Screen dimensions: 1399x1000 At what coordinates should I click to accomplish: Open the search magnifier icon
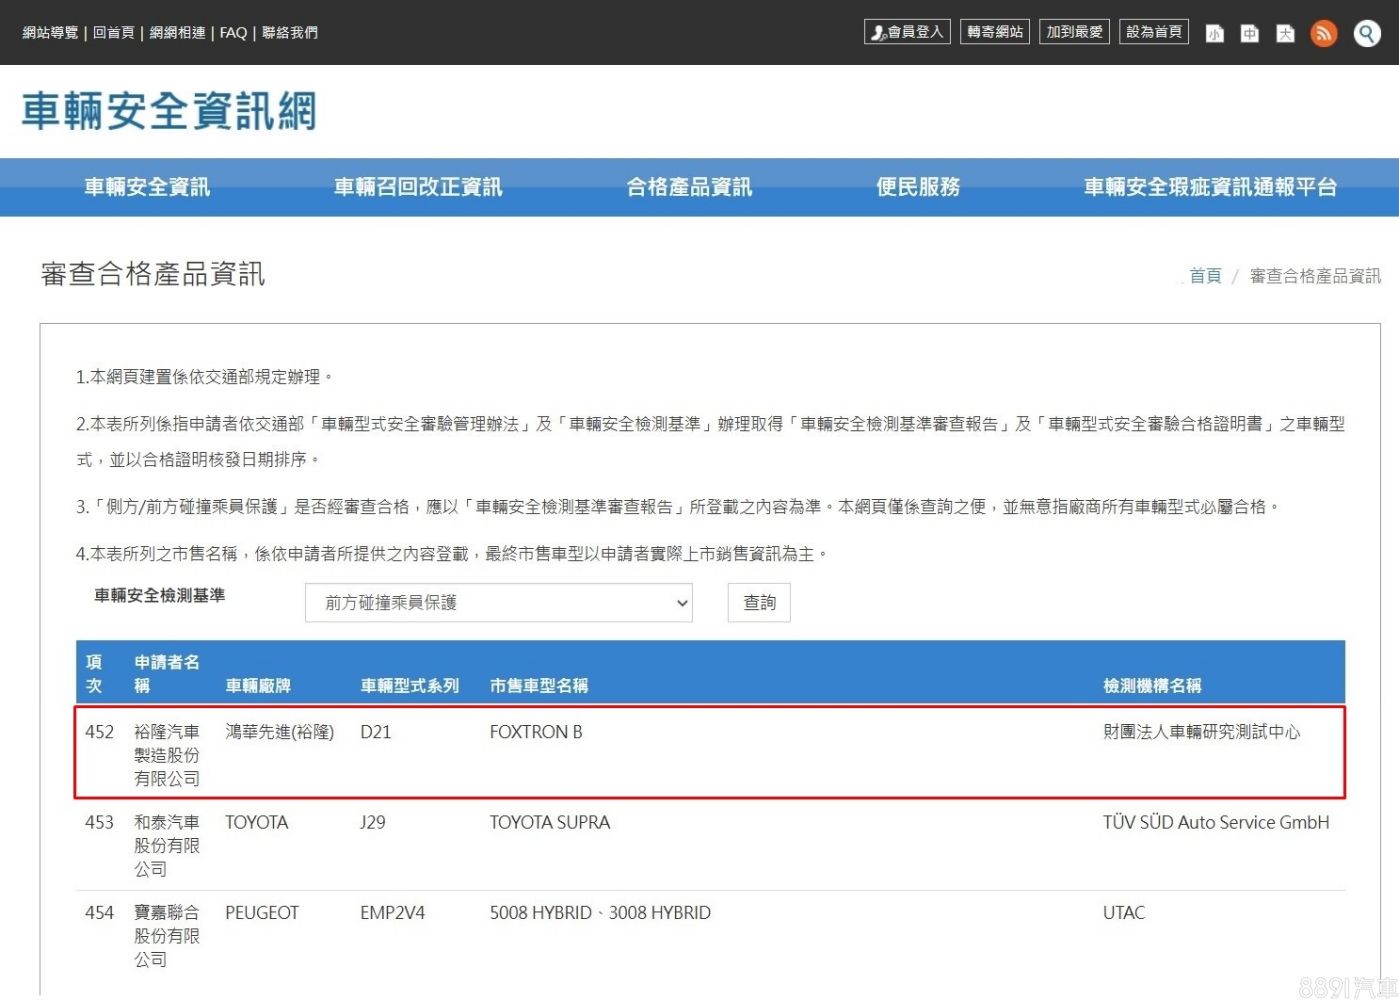[1367, 34]
